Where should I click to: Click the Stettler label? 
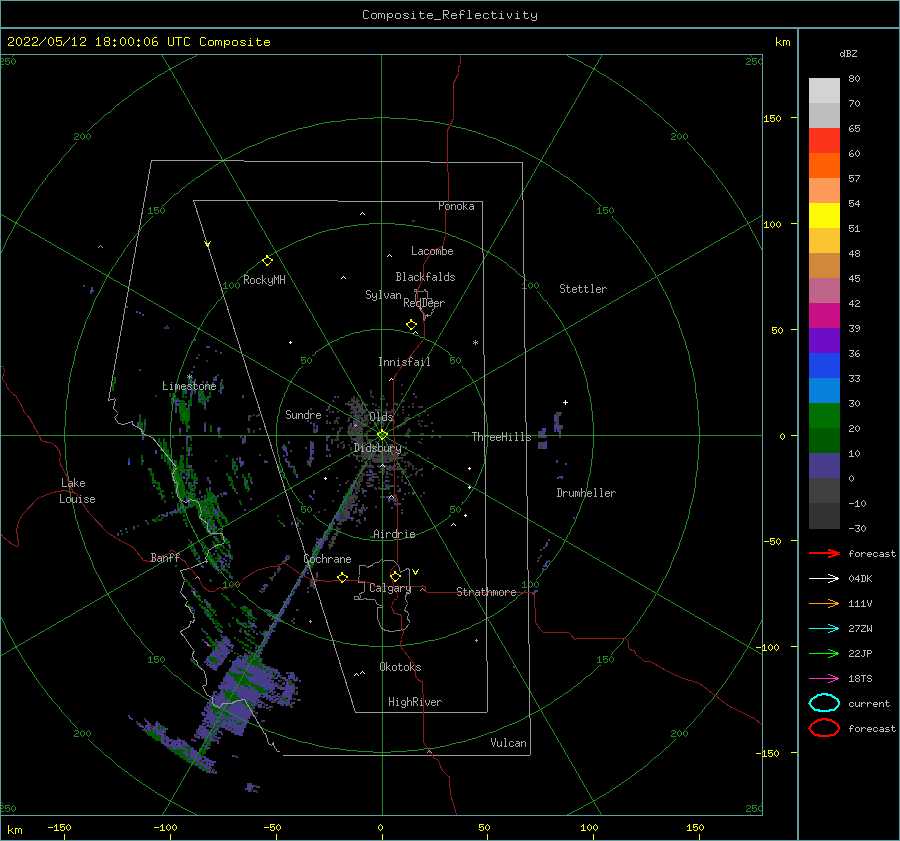[x=583, y=289]
